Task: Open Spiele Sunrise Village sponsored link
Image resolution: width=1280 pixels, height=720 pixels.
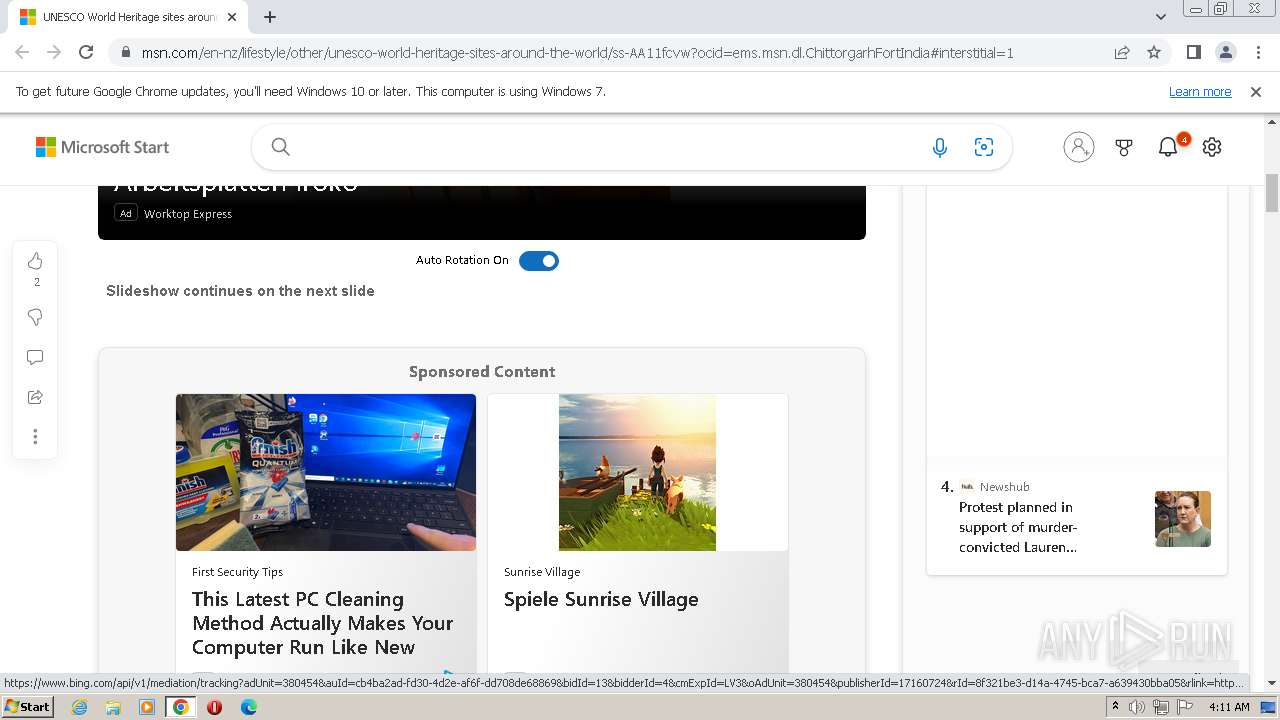Action: point(601,599)
